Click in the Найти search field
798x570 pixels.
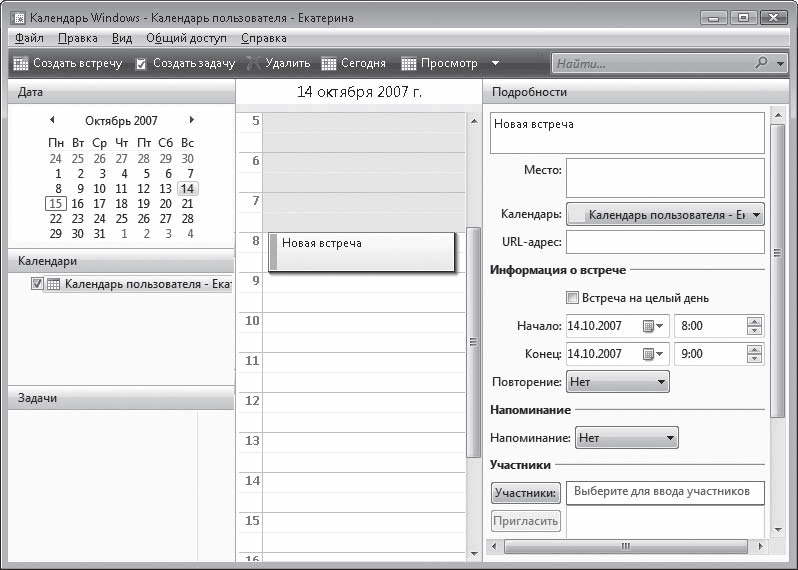pos(651,64)
